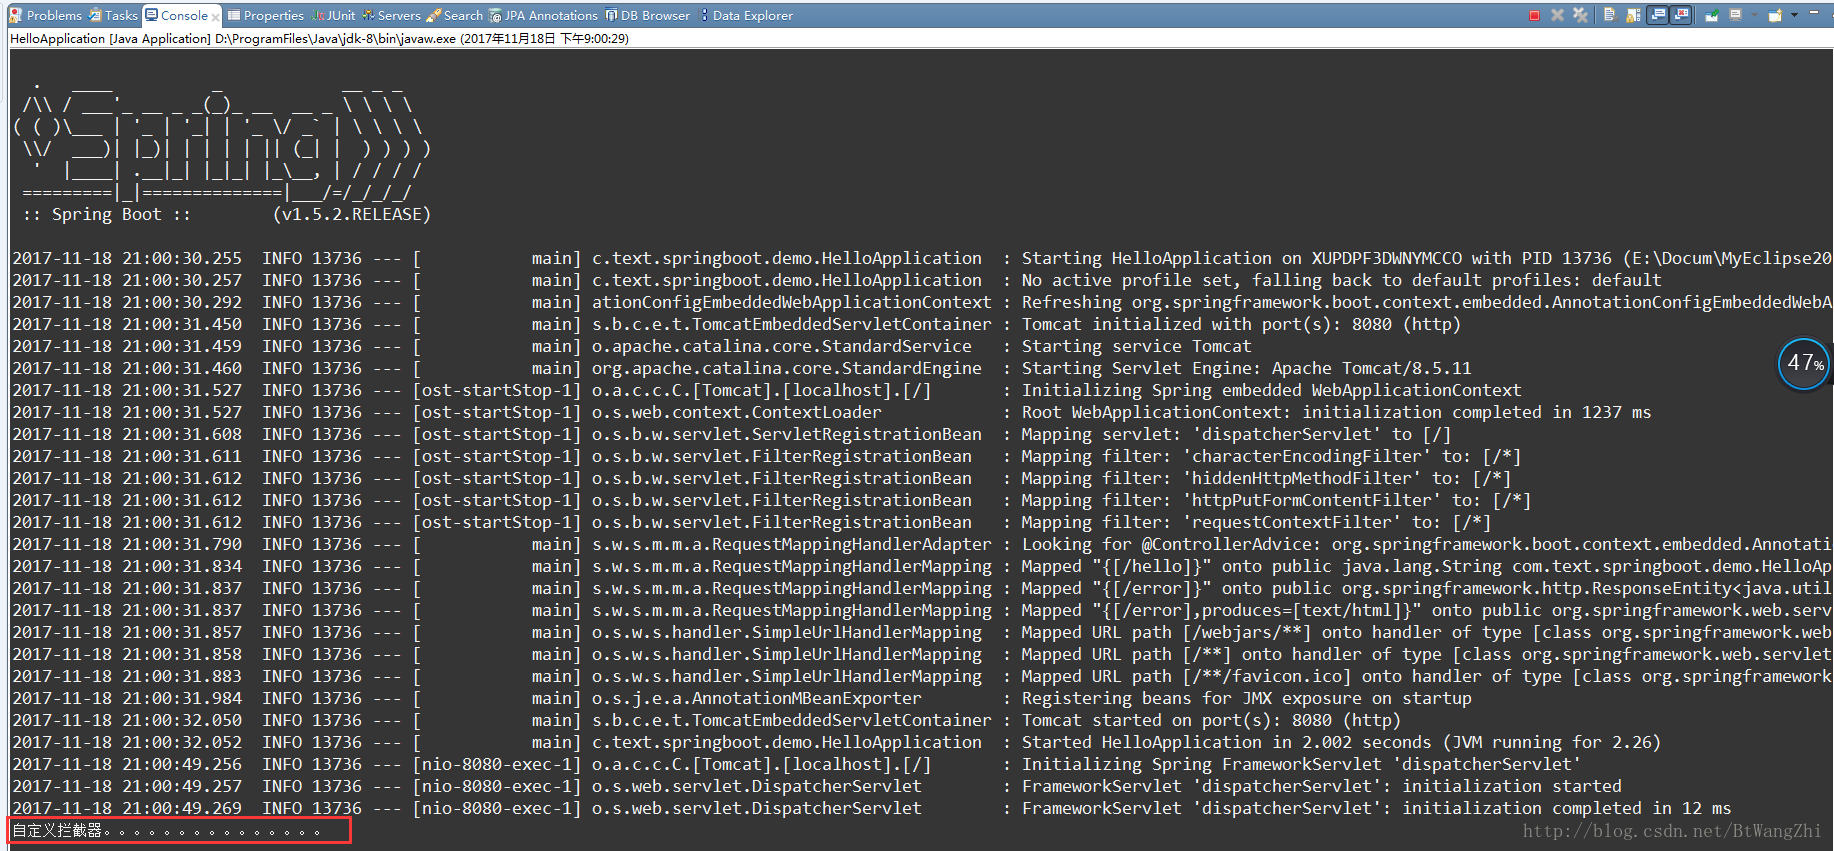This screenshot has width=1834, height=851.
Task: Click 'o.s.b.w.servlet.ServletRegistrationBean' logger name
Action: (786, 434)
